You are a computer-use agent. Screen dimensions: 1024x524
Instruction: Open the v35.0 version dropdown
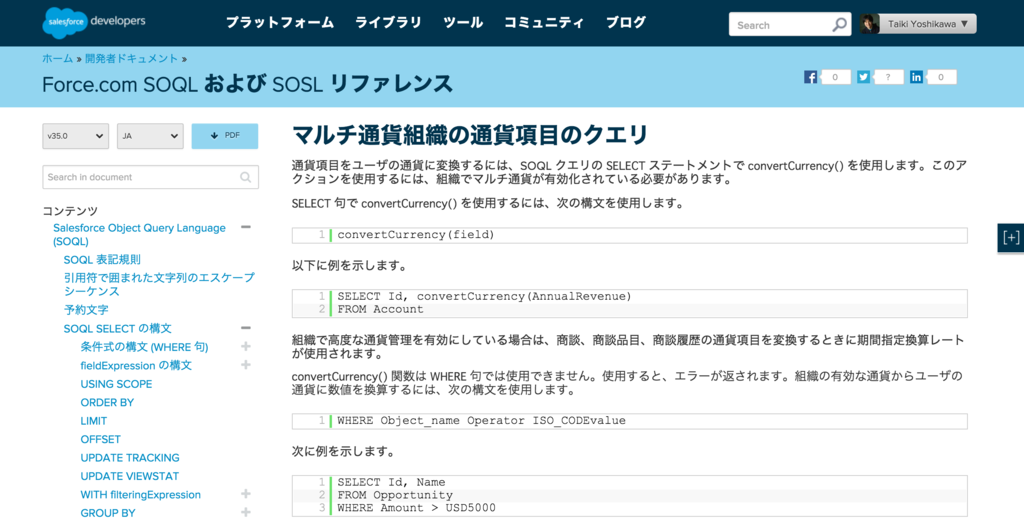click(x=76, y=136)
